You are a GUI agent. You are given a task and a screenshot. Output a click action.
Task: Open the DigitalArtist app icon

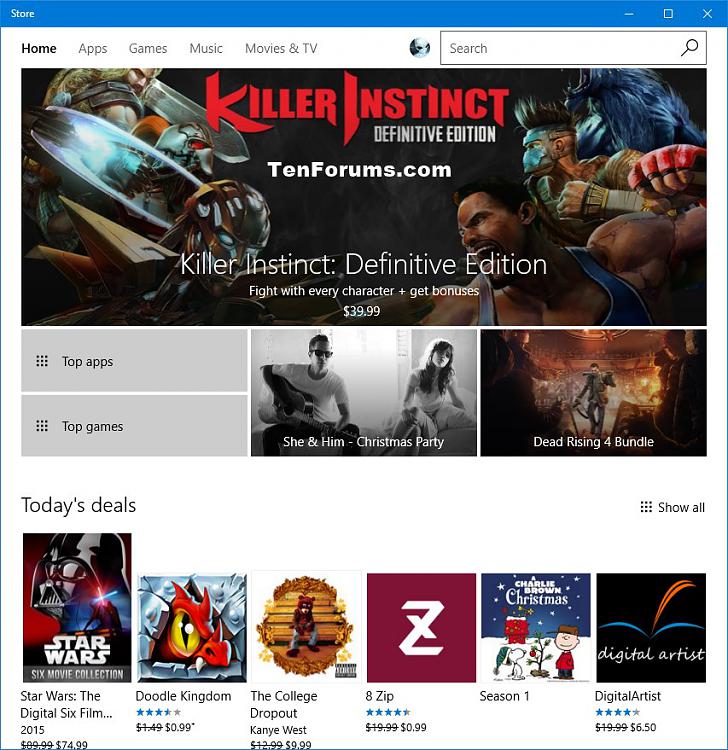(651, 628)
